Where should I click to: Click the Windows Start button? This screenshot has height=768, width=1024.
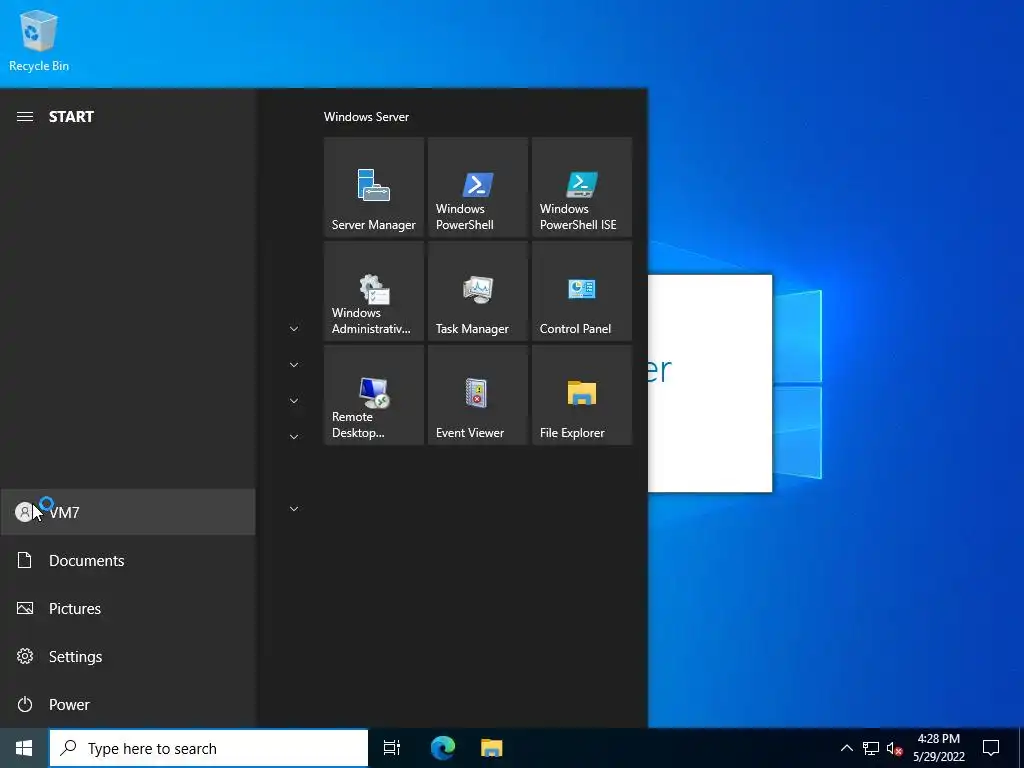(x=24, y=748)
